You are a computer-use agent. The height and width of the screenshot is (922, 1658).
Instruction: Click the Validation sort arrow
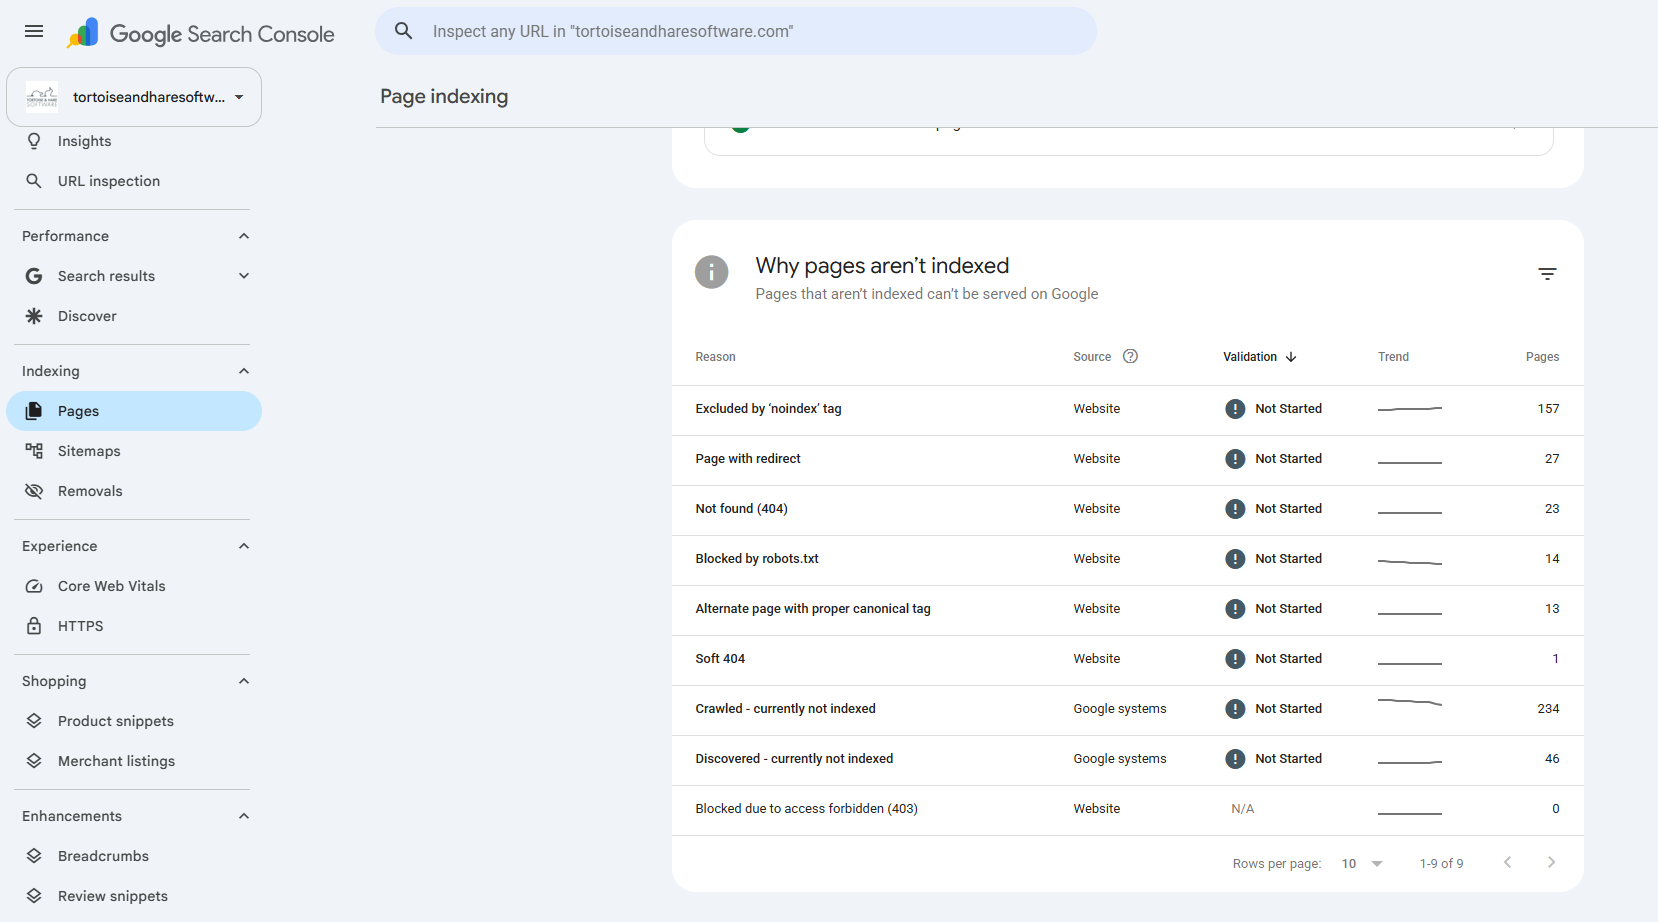tap(1291, 357)
